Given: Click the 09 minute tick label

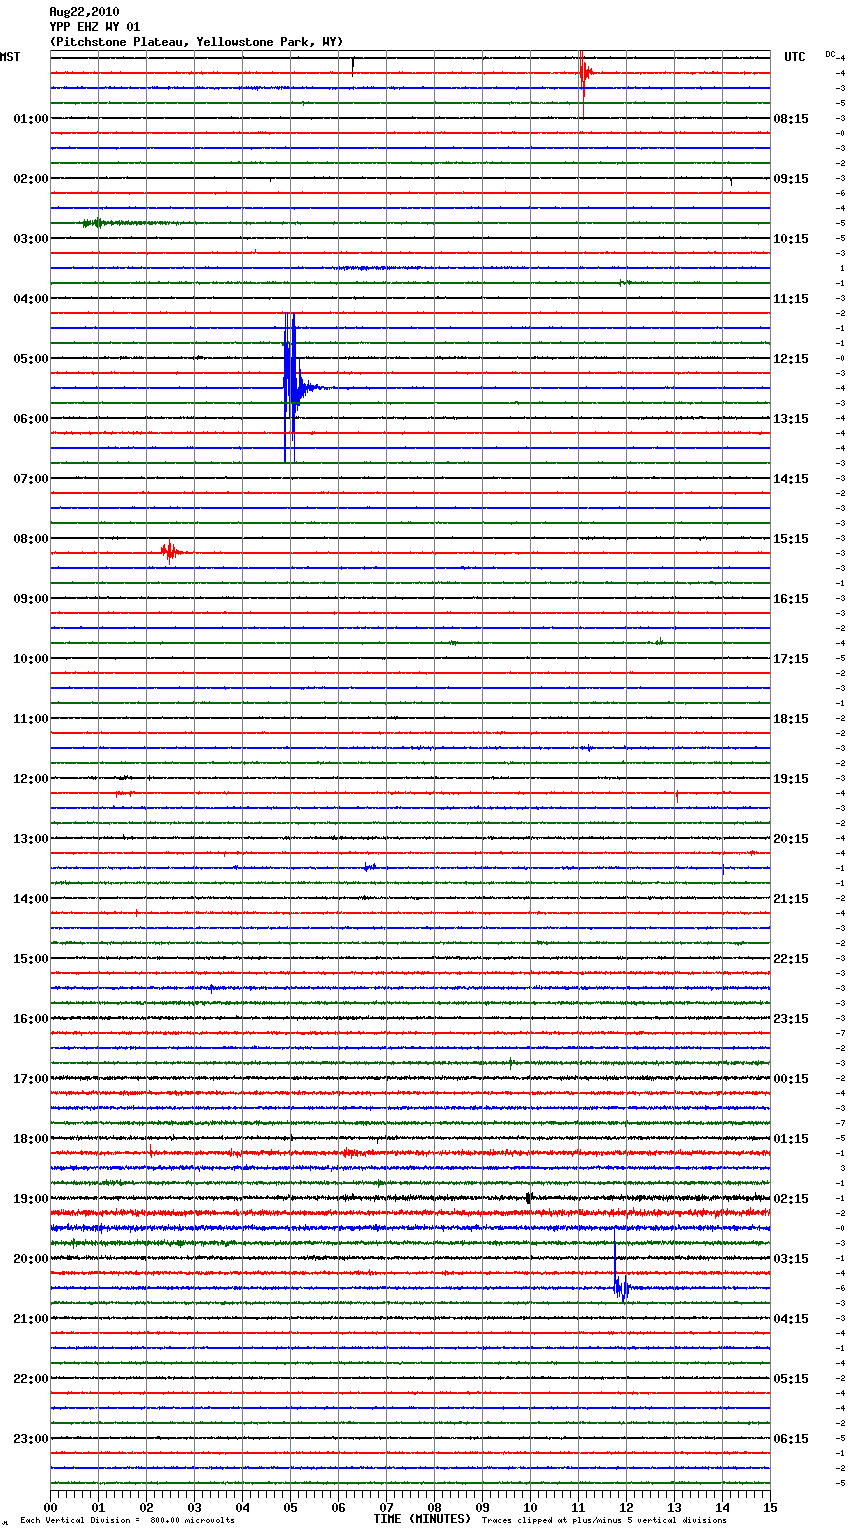Looking at the screenshot, I should click(x=482, y=1507).
